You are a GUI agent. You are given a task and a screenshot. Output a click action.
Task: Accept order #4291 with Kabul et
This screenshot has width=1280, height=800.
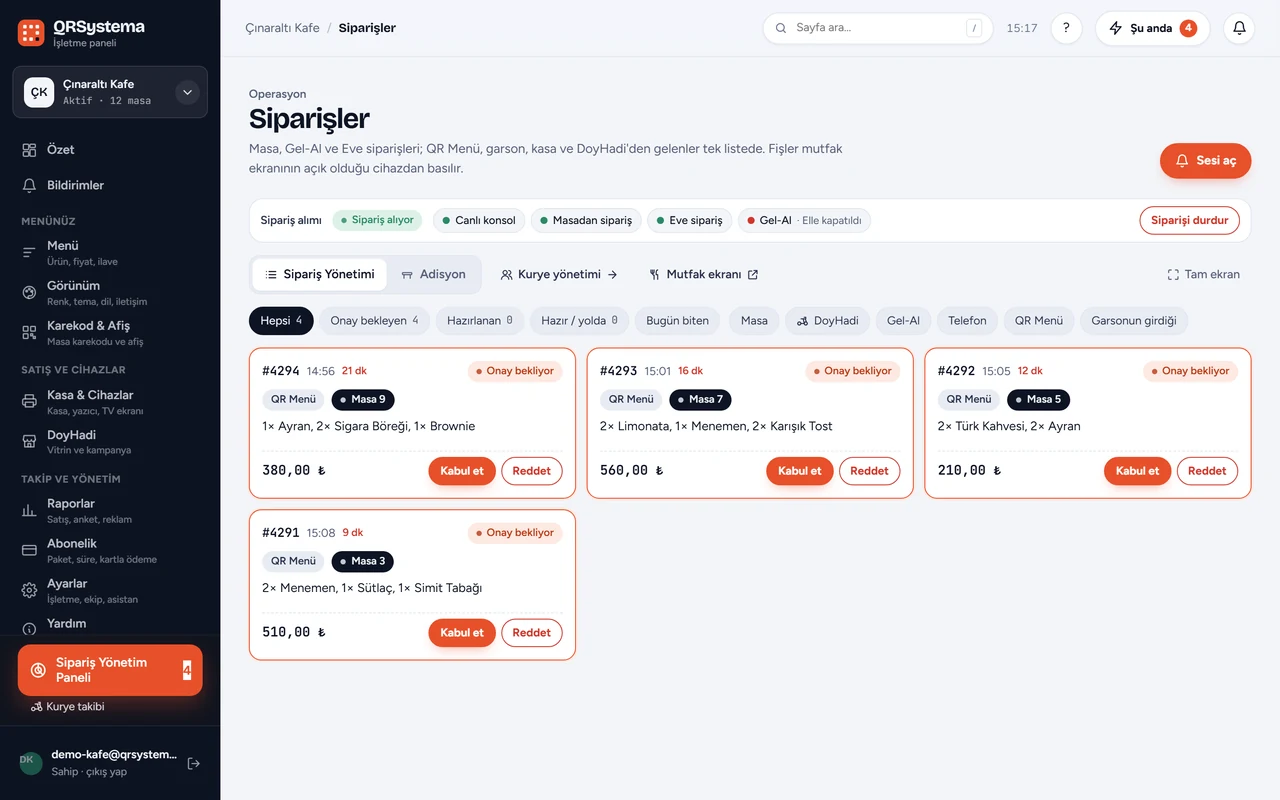(x=462, y=633)
